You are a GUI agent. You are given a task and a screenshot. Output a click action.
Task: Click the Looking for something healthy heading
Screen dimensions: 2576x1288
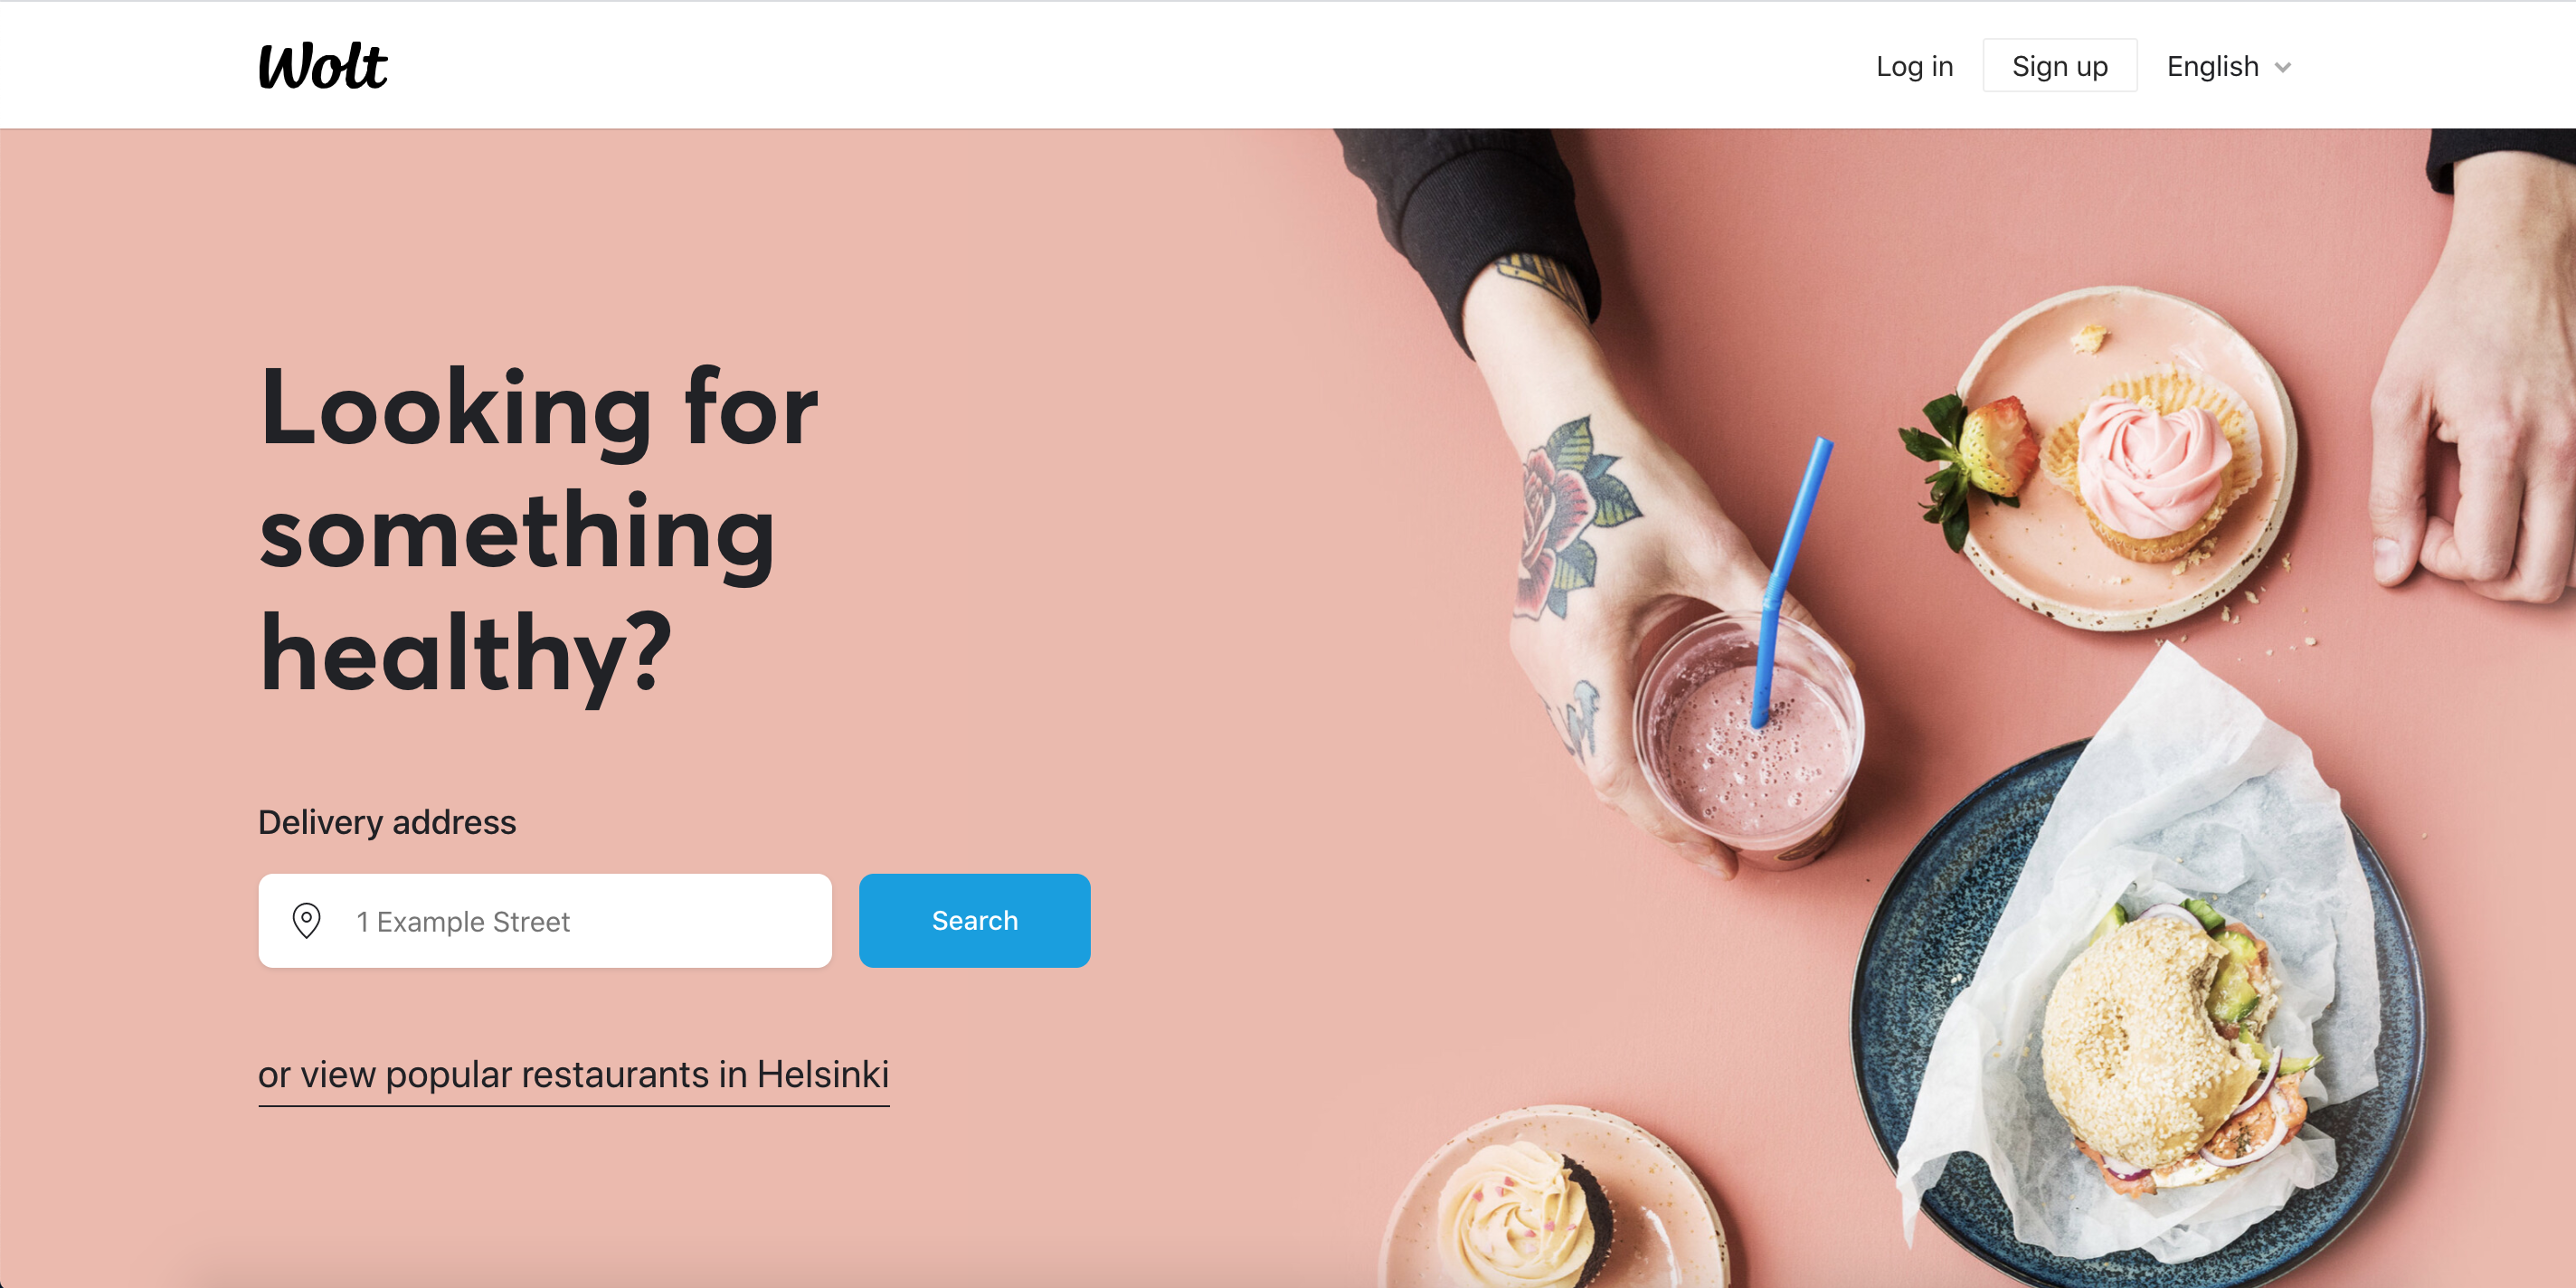point(540,530)
